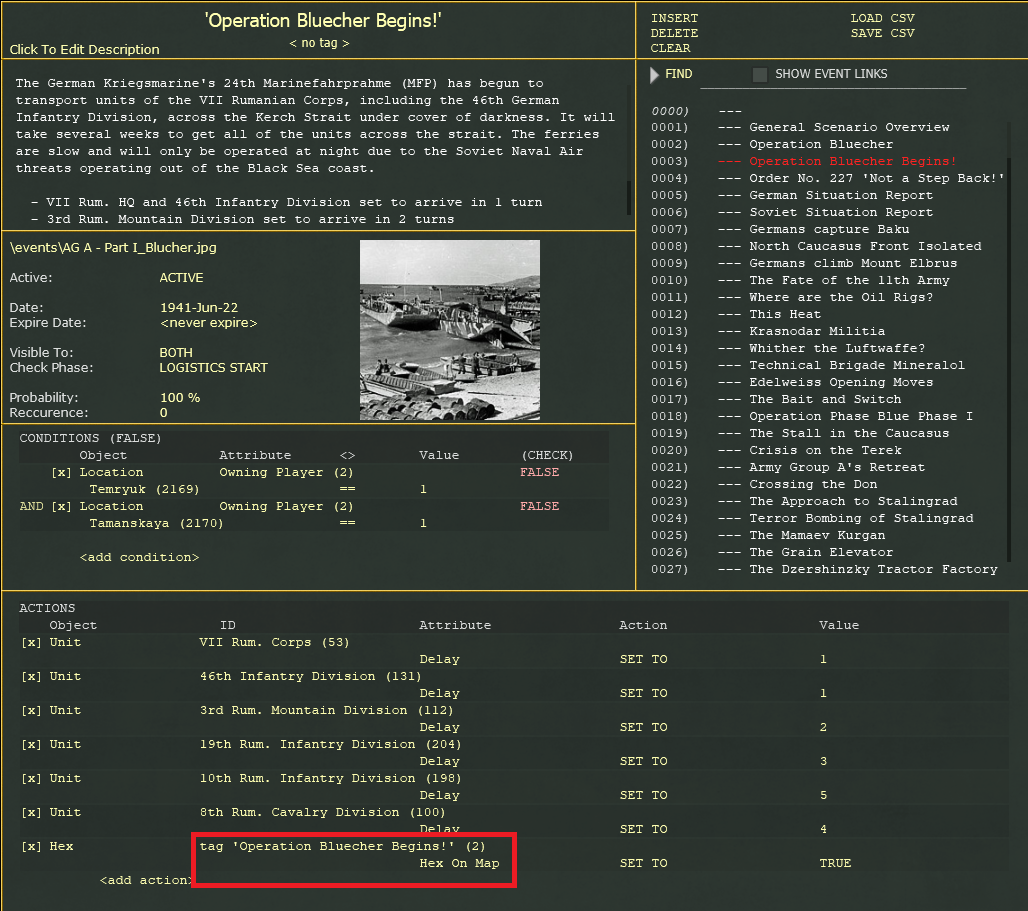Click the TRUE value of Hex action
The height and width of the screenshot is (911, 1028).
835,864
